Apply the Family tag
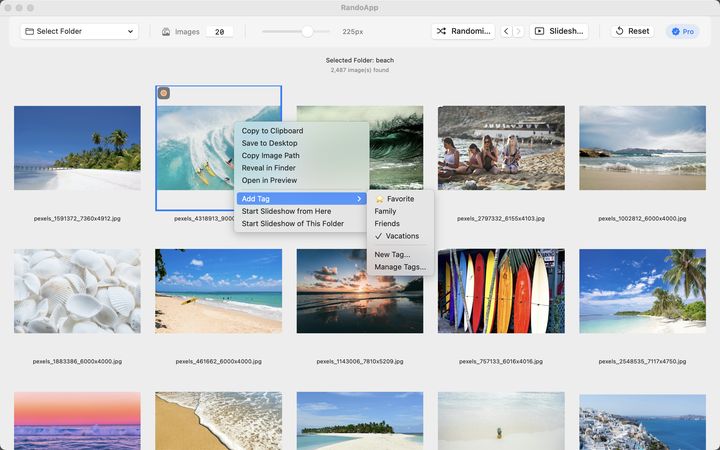Viewport: 720px width, 450px height. [385, 211]
